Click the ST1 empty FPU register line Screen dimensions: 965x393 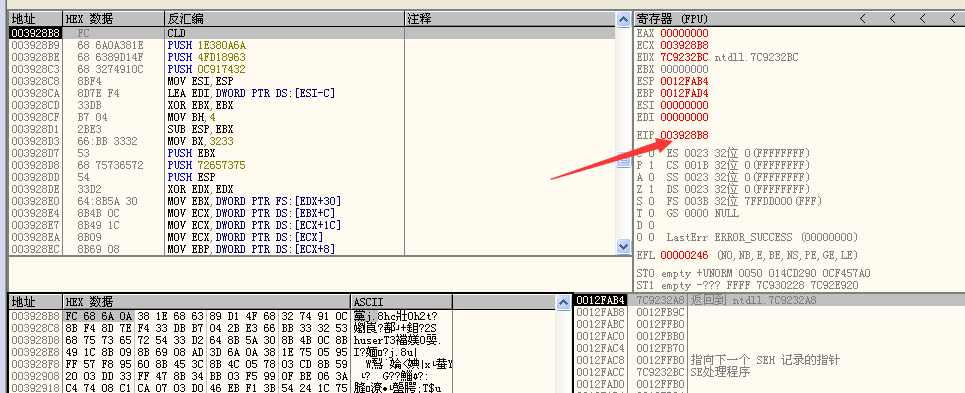748,285
